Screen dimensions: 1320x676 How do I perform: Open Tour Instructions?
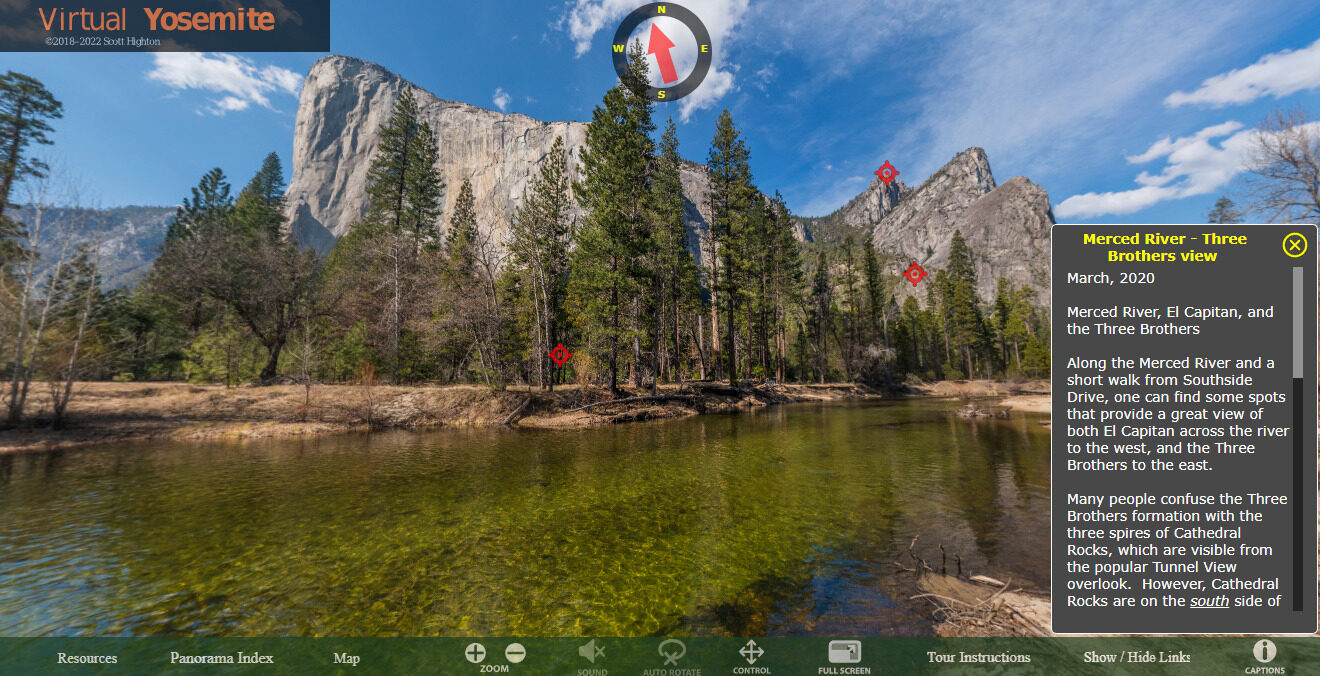pos(978,657)
